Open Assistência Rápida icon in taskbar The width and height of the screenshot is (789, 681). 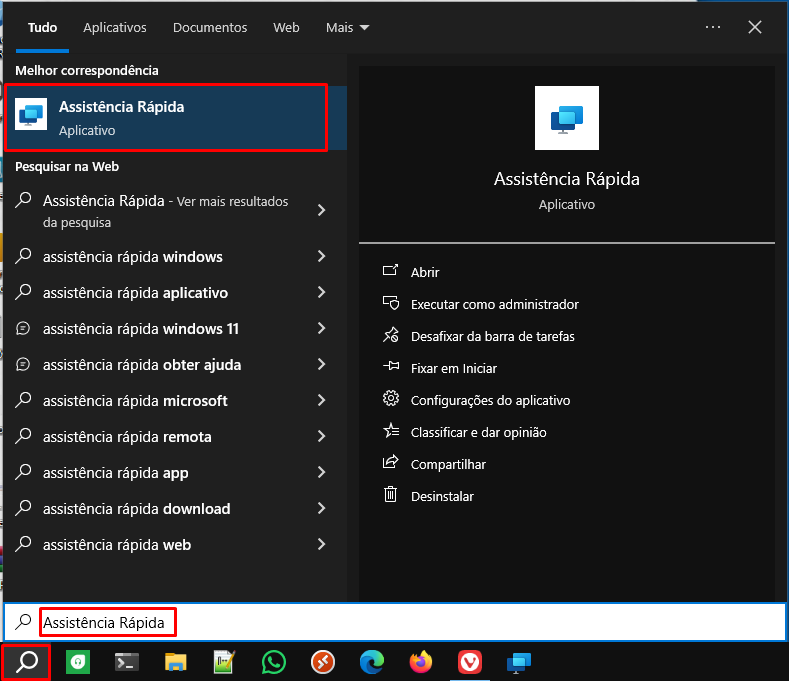[x=519, y=662]
